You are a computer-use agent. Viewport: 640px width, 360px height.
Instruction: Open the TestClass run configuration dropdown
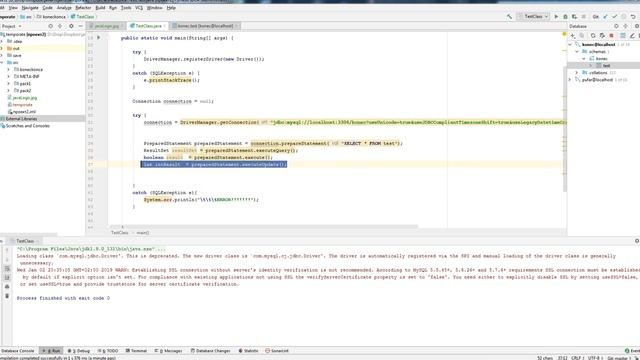[534, 17]
